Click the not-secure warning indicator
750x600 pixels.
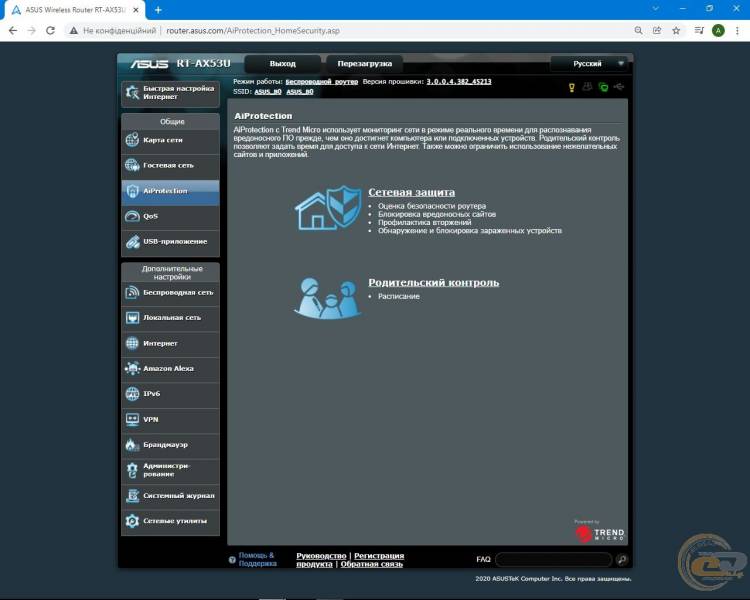point(113,31)
